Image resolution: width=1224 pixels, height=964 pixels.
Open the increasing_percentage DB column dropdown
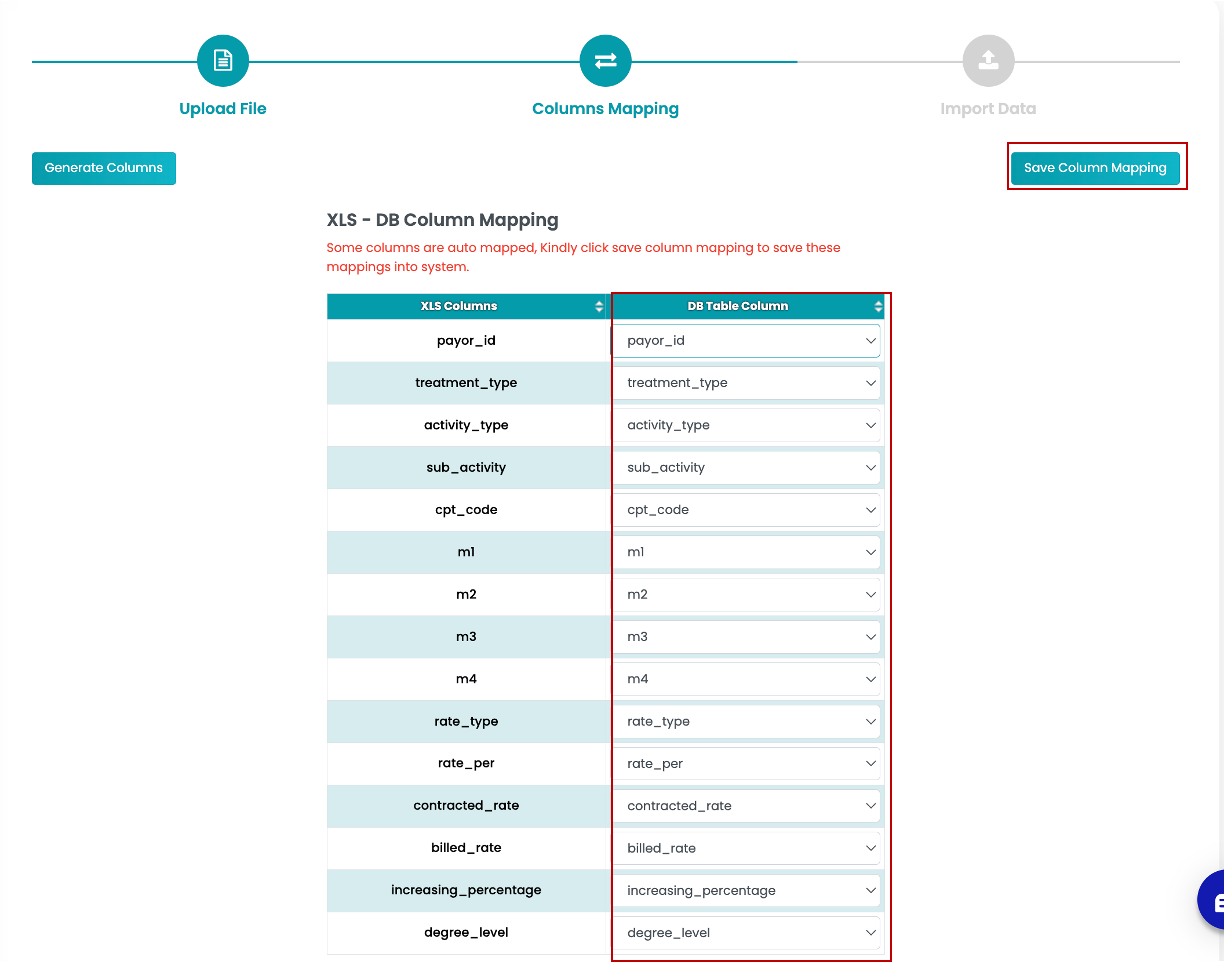[746, 890]
